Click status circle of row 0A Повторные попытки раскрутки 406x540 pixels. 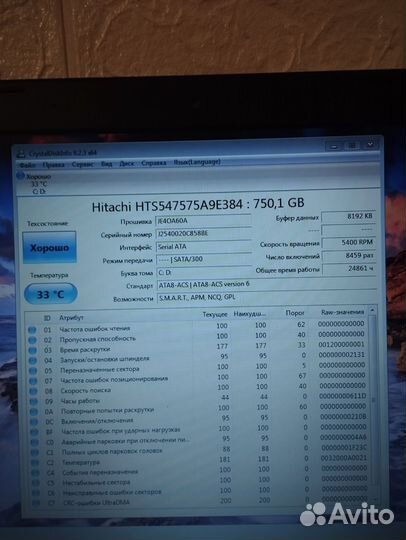[x=34, y=412]
